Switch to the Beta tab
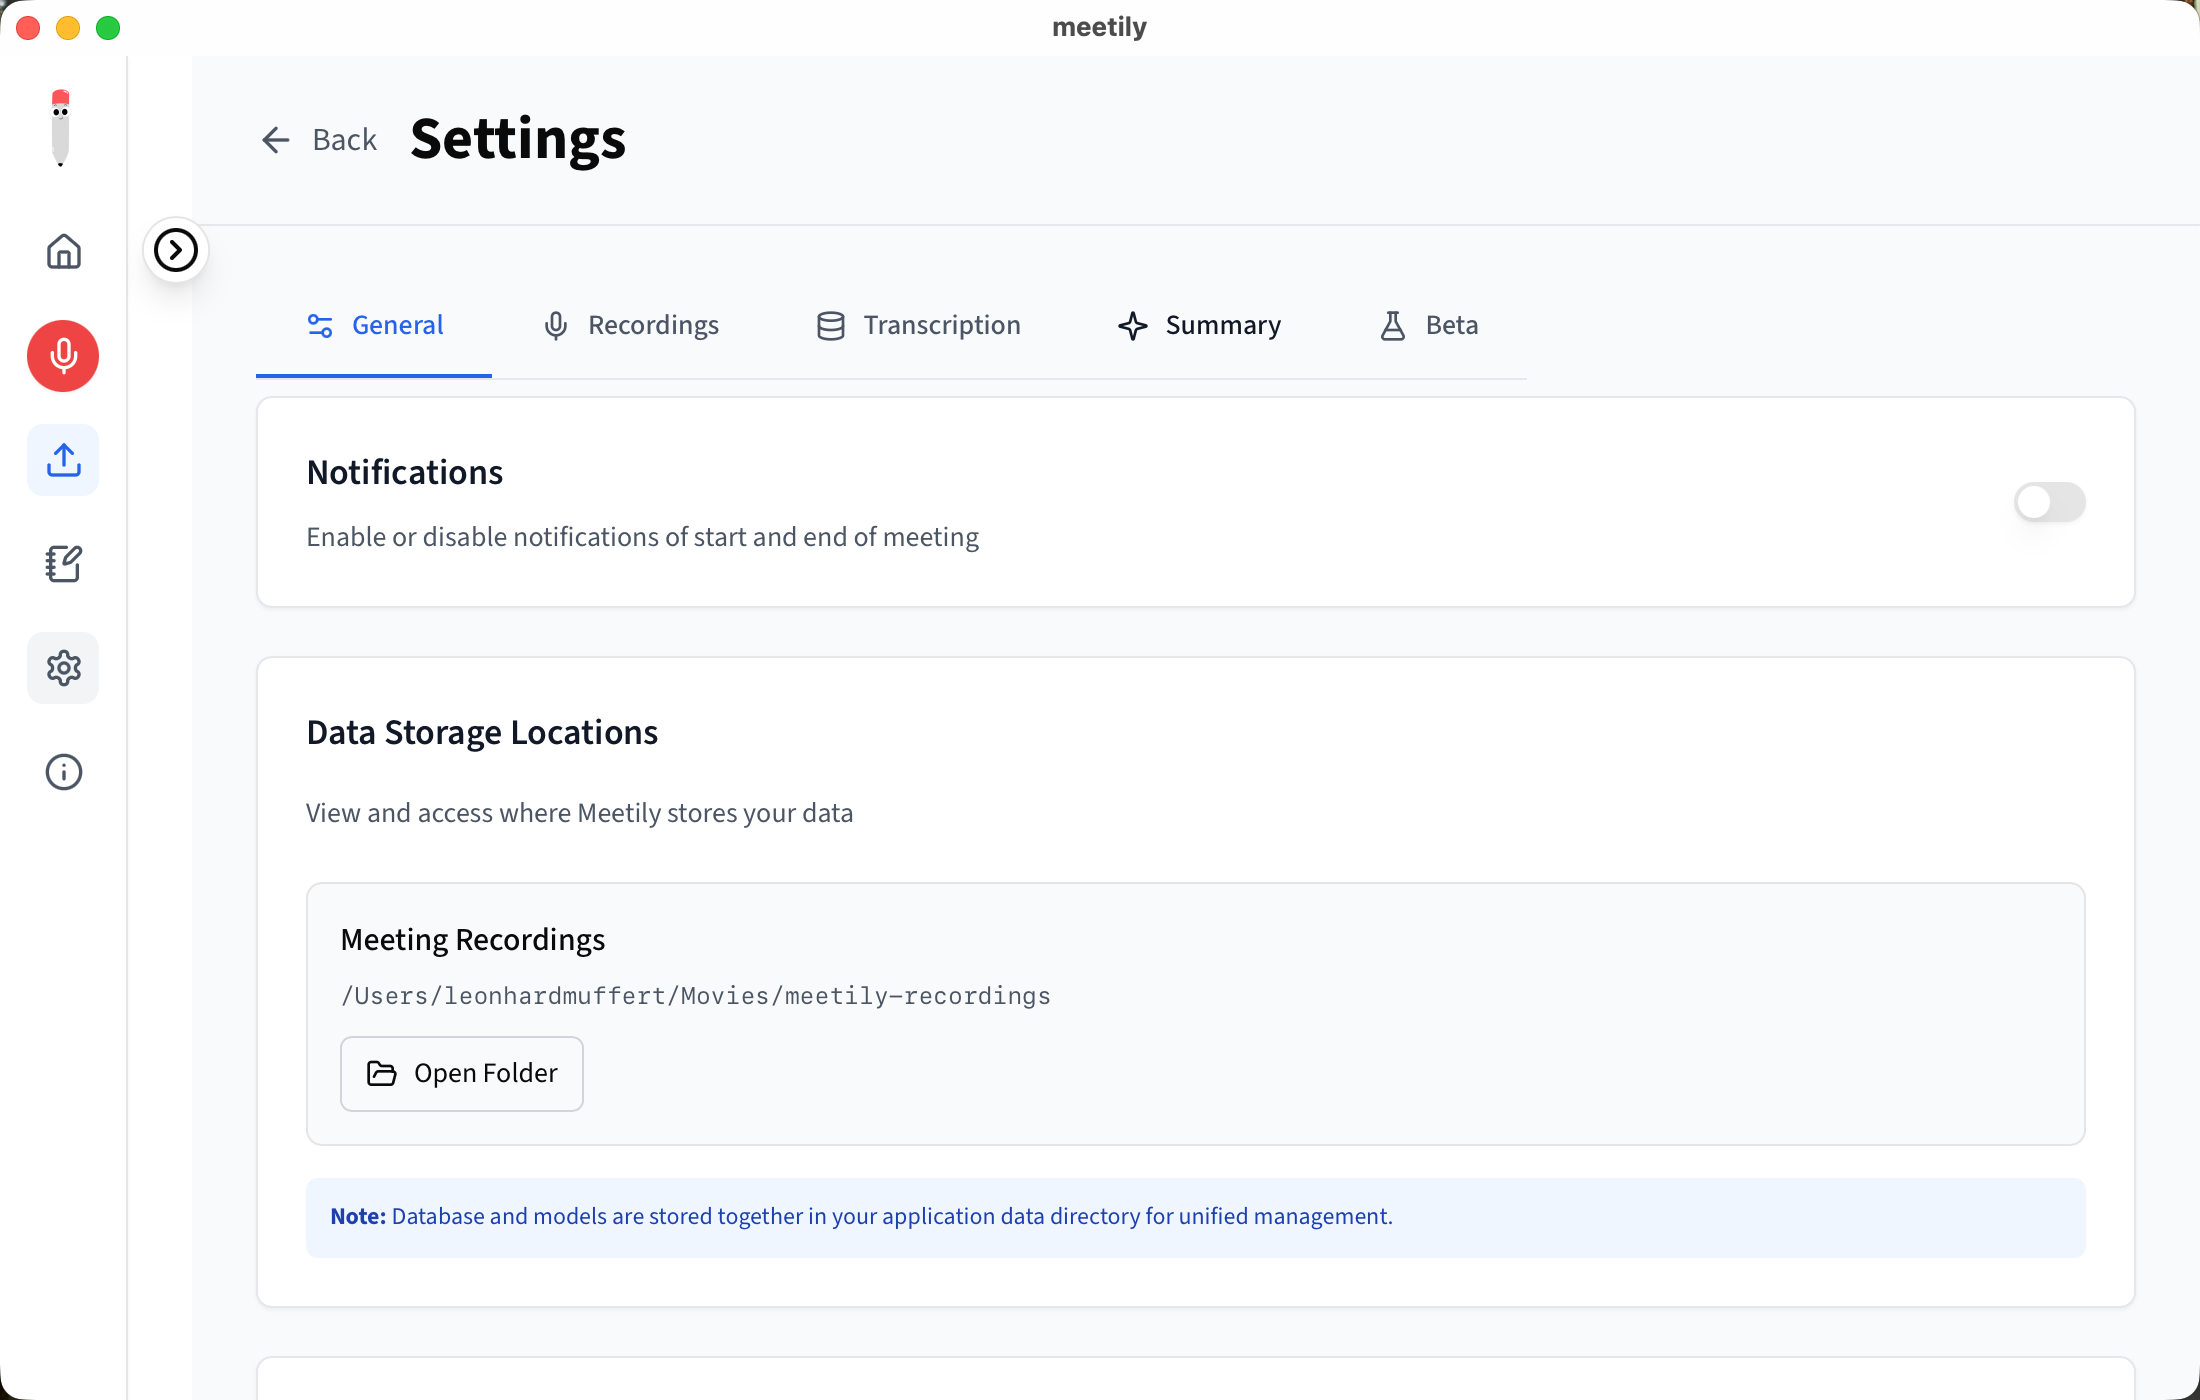The height and width of the screenshot is (1400, 2200). pyautogui.click(x=1428, y=325)
